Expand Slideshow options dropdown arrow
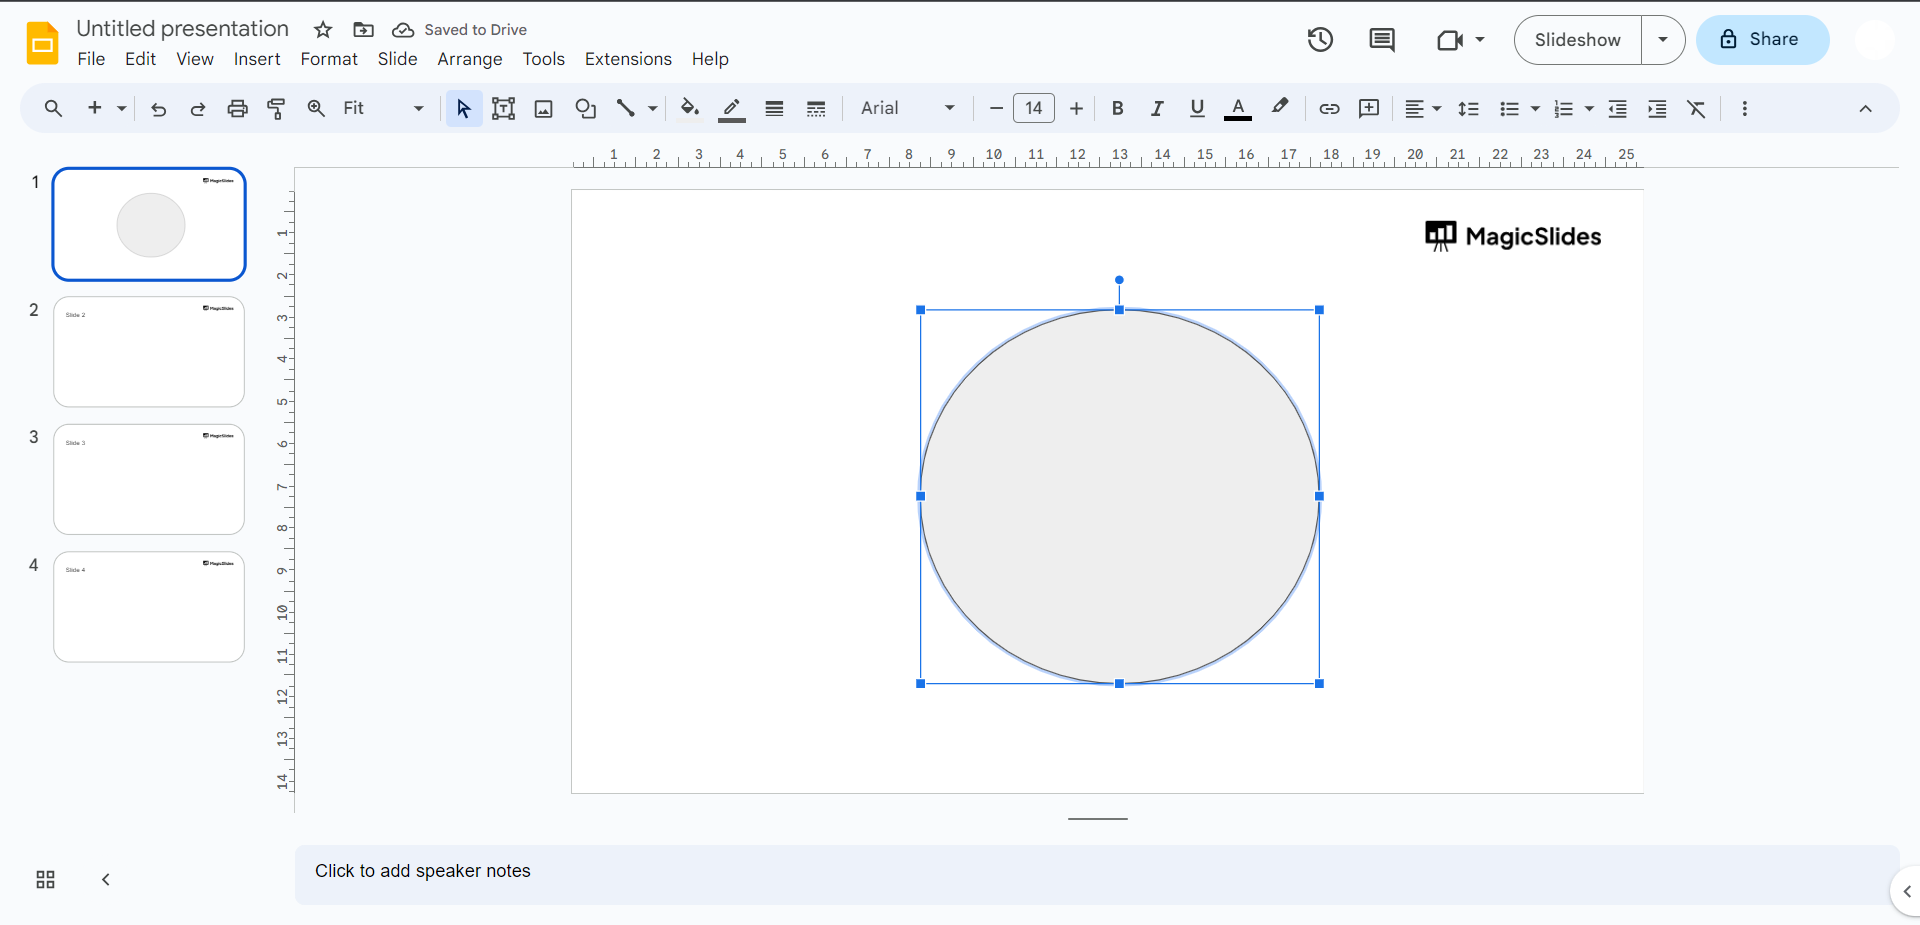The image size is (1920, 925). click(x=1663, y=40)
